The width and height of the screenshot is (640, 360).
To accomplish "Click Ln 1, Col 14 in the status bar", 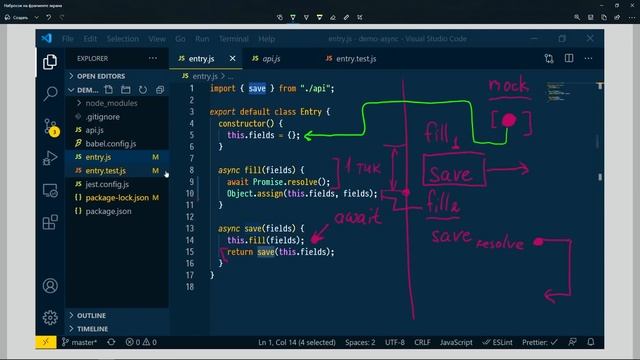I will click(297, 342).
